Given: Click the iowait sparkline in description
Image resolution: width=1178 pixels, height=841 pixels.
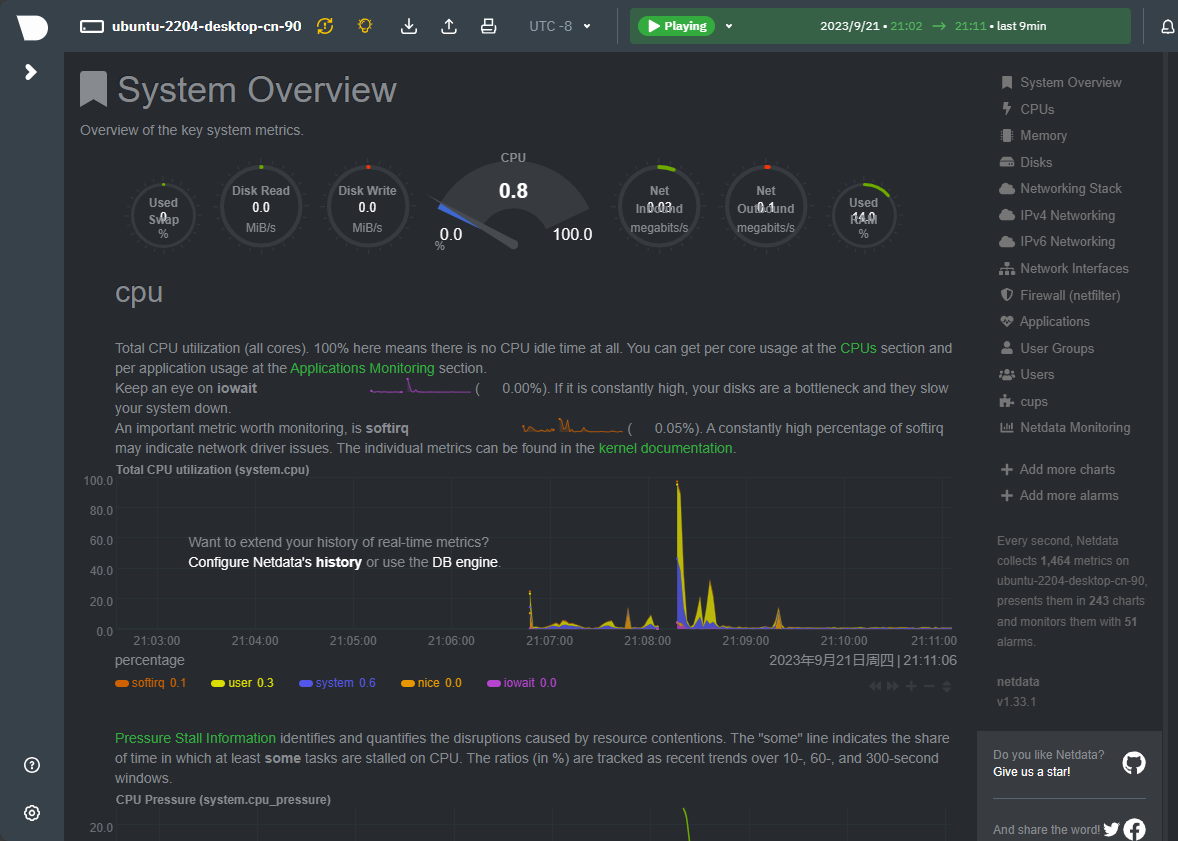Looking at the screenshot, I should [x=420, y=388].
